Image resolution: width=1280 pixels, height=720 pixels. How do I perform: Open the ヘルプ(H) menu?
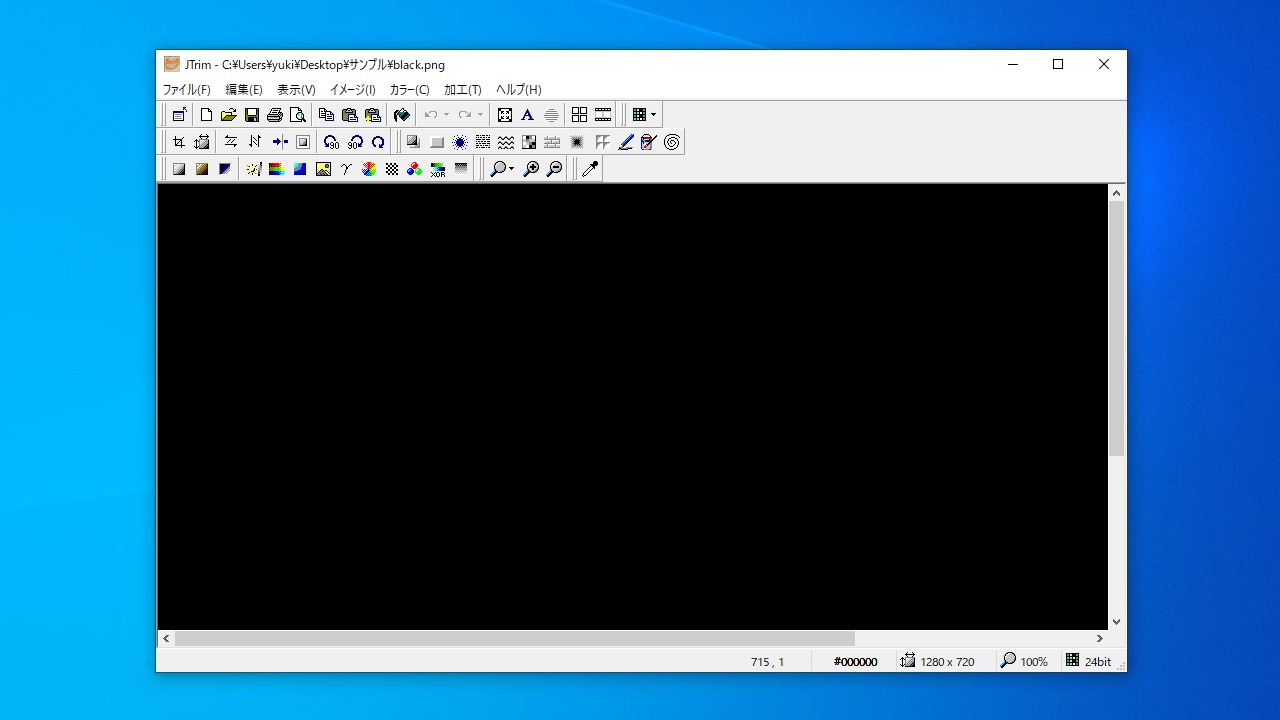pyautogui.click(x=519, y=90)
